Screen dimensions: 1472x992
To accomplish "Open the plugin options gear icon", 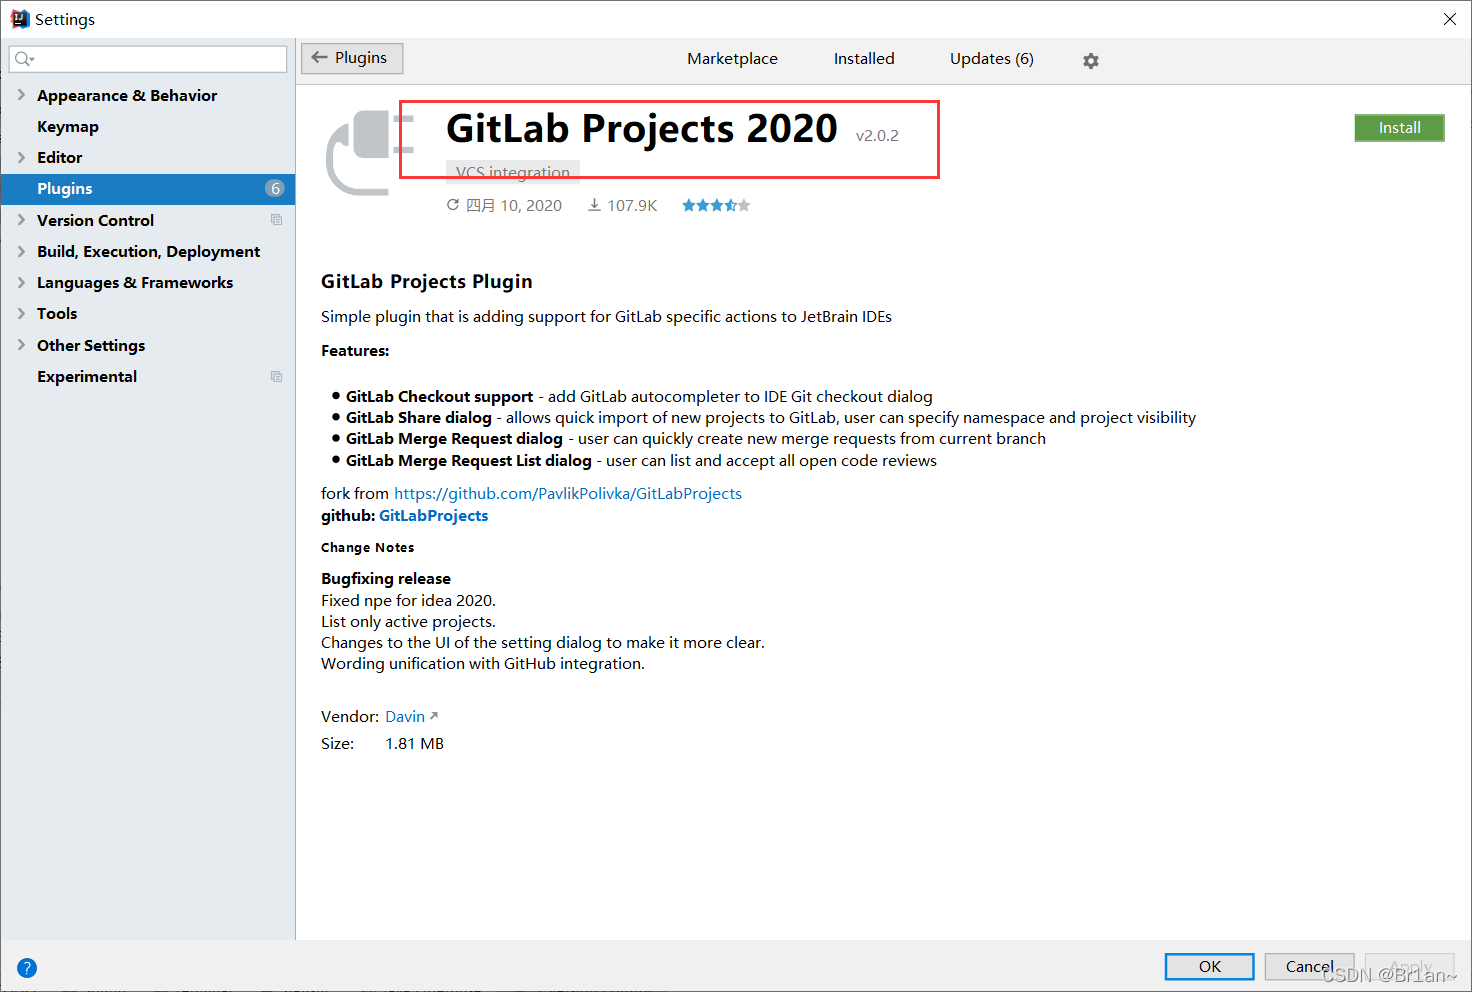I will click(1090, 60).
